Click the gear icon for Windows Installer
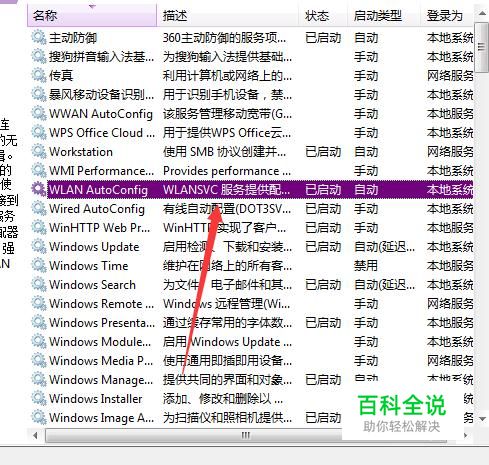 39,398
